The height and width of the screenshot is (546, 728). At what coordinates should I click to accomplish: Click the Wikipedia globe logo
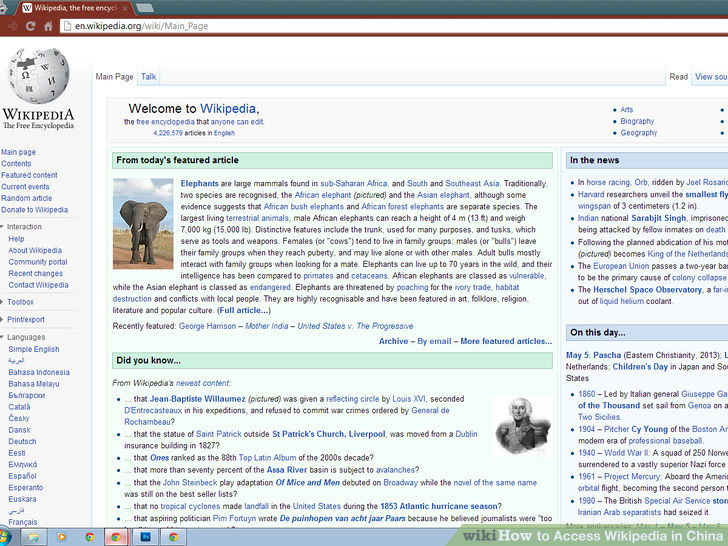coord(39,76)
